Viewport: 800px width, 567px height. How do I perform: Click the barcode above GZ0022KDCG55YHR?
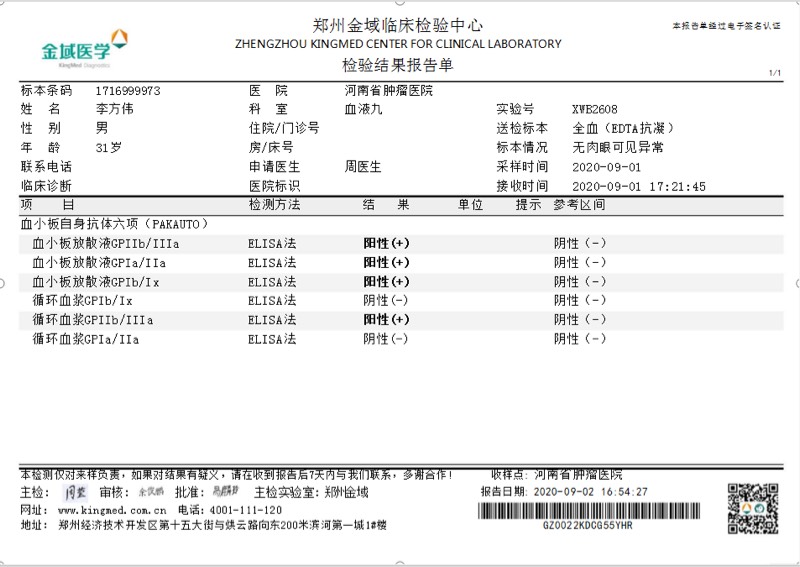586,509
